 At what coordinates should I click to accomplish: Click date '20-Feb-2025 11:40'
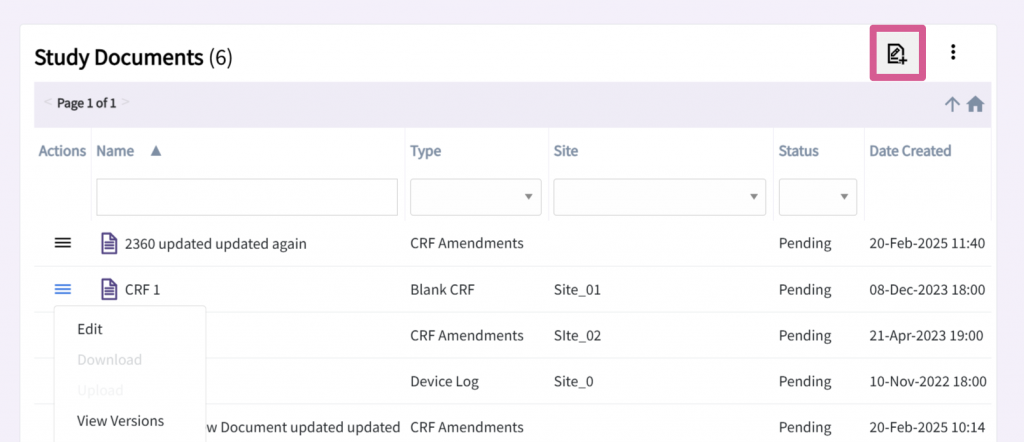[927, 244]
